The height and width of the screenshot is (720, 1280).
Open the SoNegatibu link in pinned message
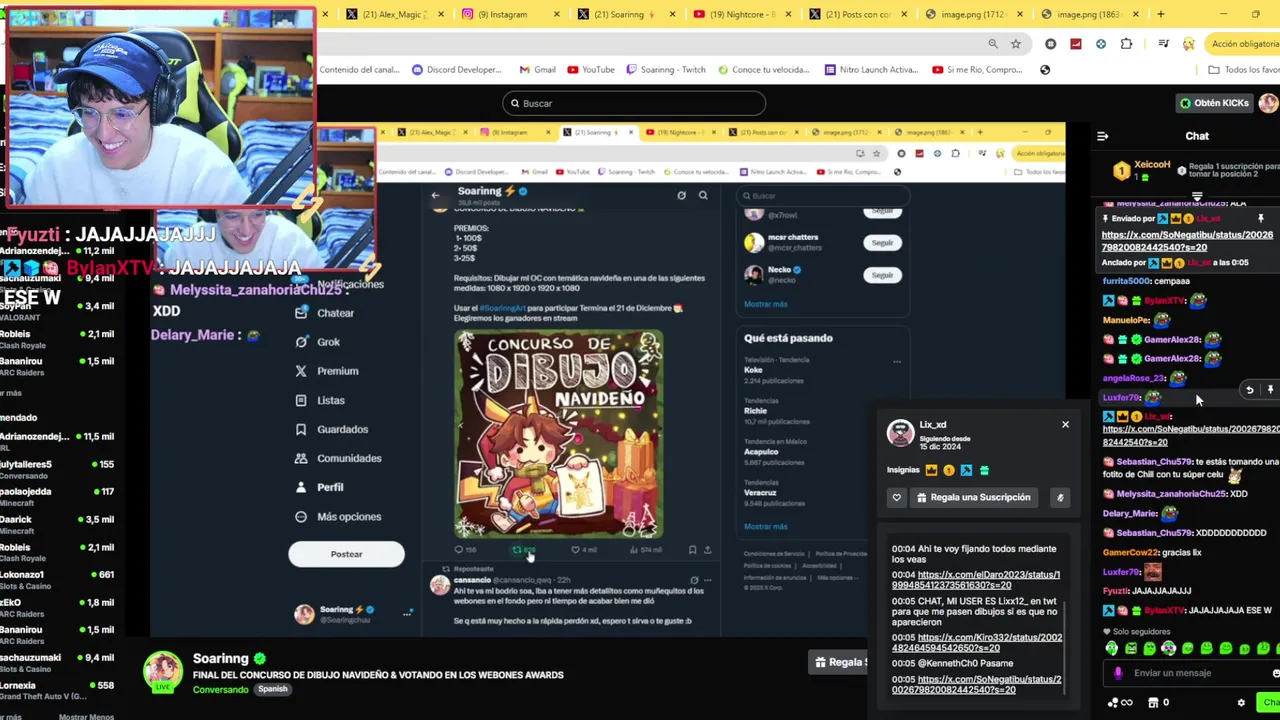1188,241
